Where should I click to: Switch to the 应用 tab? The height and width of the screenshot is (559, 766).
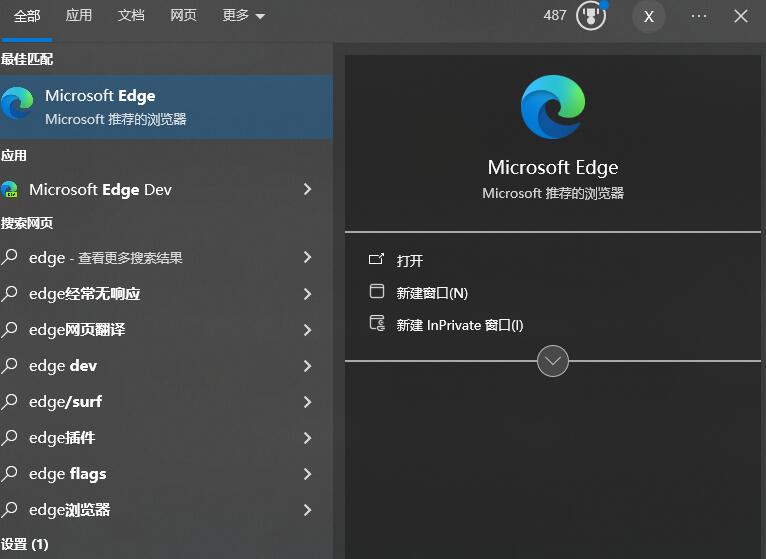coord(79,15)
